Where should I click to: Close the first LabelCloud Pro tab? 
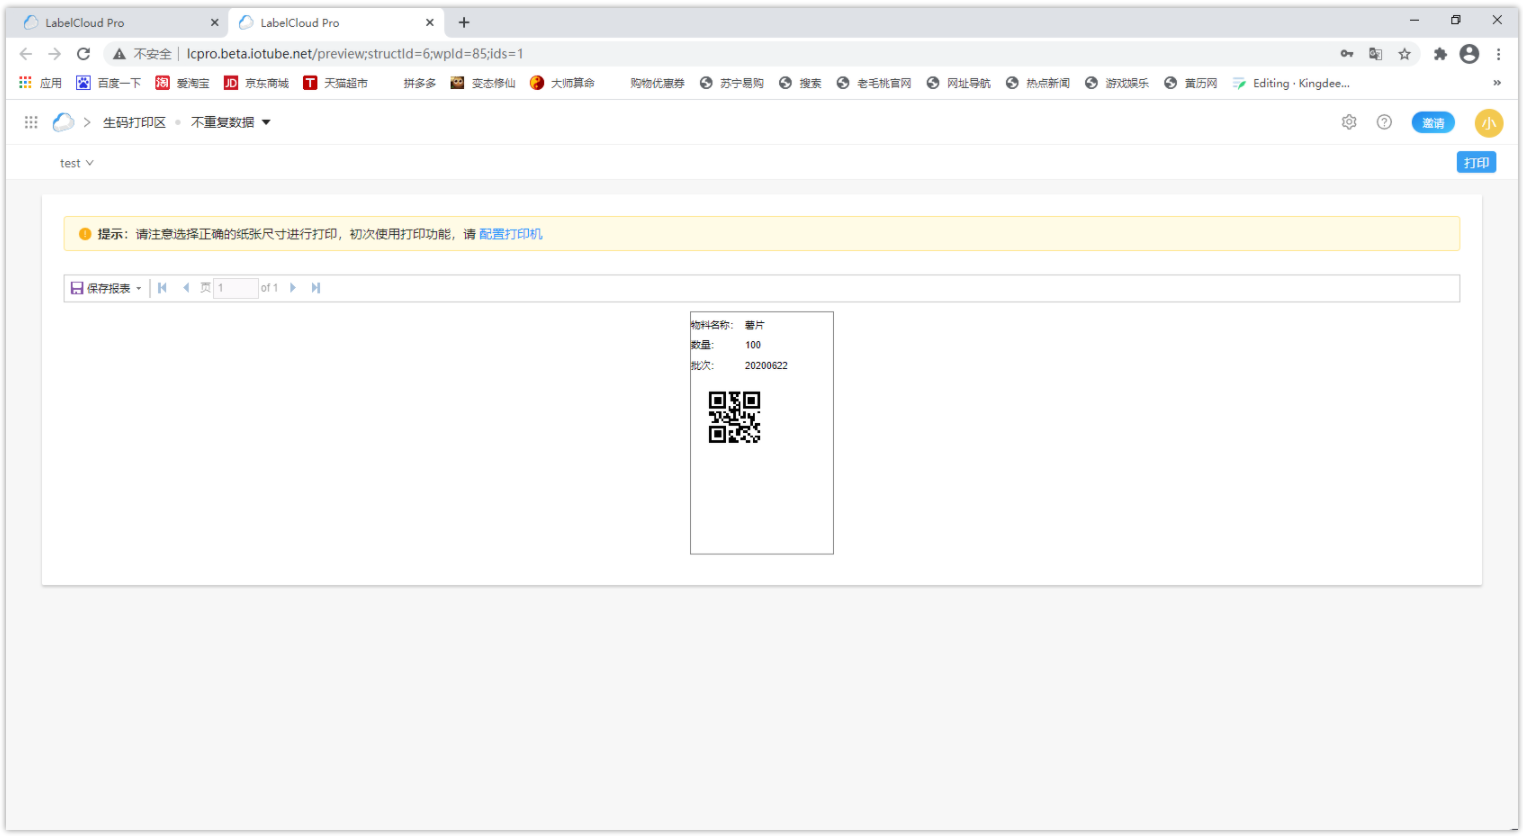[214, 22]
